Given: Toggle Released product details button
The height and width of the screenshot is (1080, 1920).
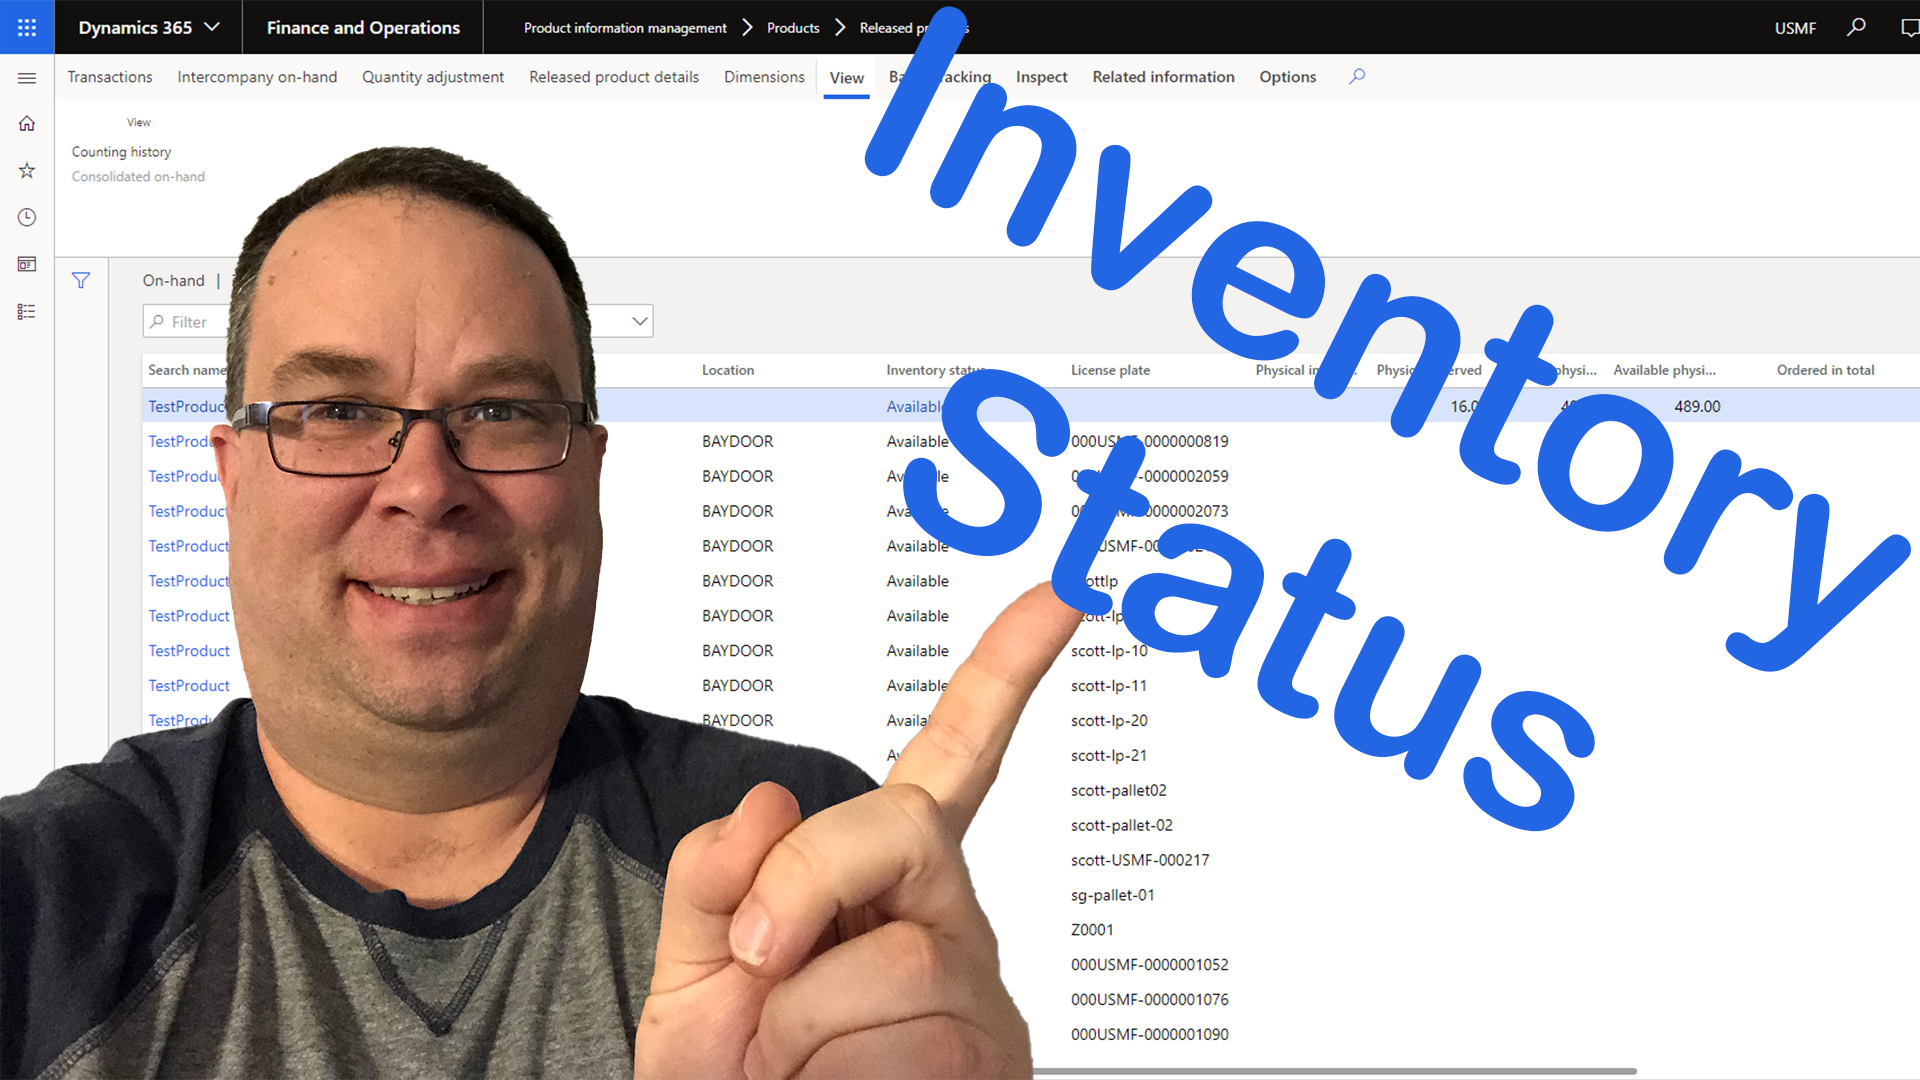Looking at the screenshot, I should pyautogui.click(x=613, y=76).
